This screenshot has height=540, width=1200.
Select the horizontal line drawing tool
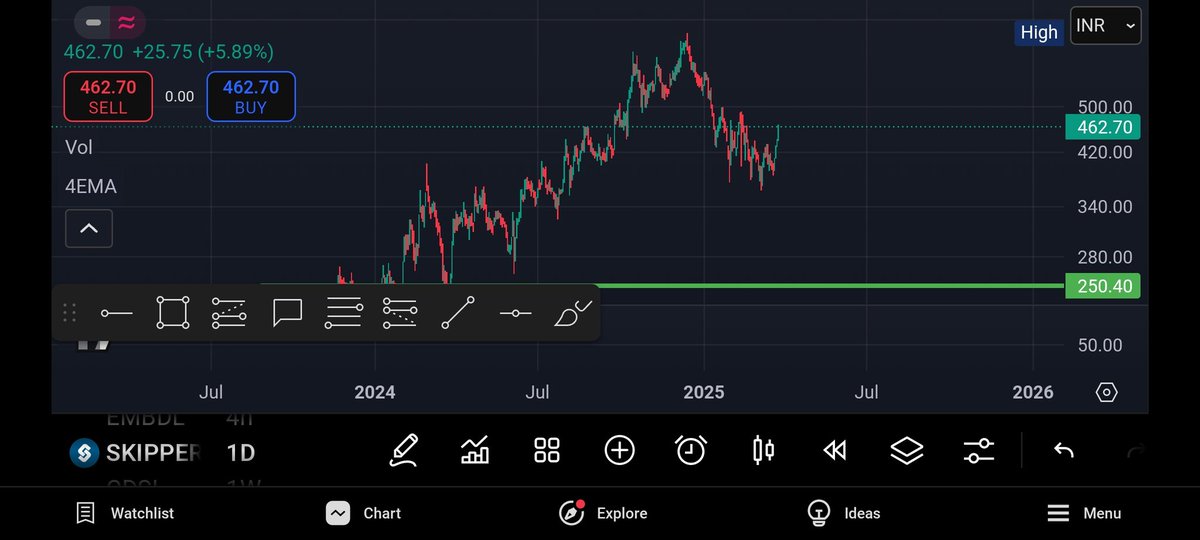(116, 313)
